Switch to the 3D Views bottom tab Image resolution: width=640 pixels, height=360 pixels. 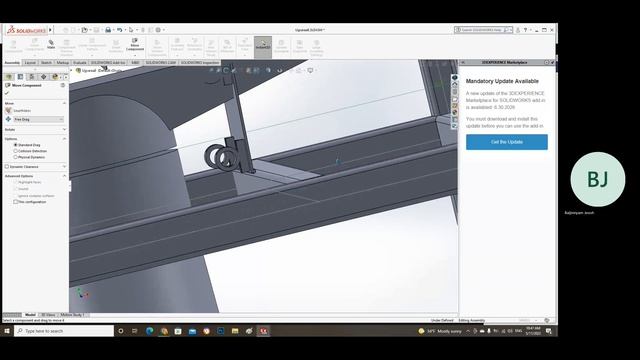pyautogui.click(x=48, y=315)
